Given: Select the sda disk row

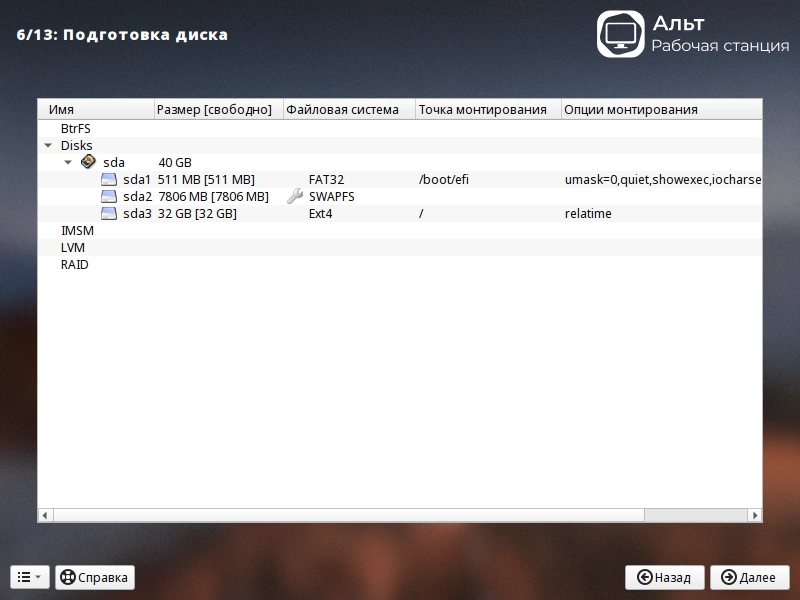Looking at the screenshot, I should (400, 162).
